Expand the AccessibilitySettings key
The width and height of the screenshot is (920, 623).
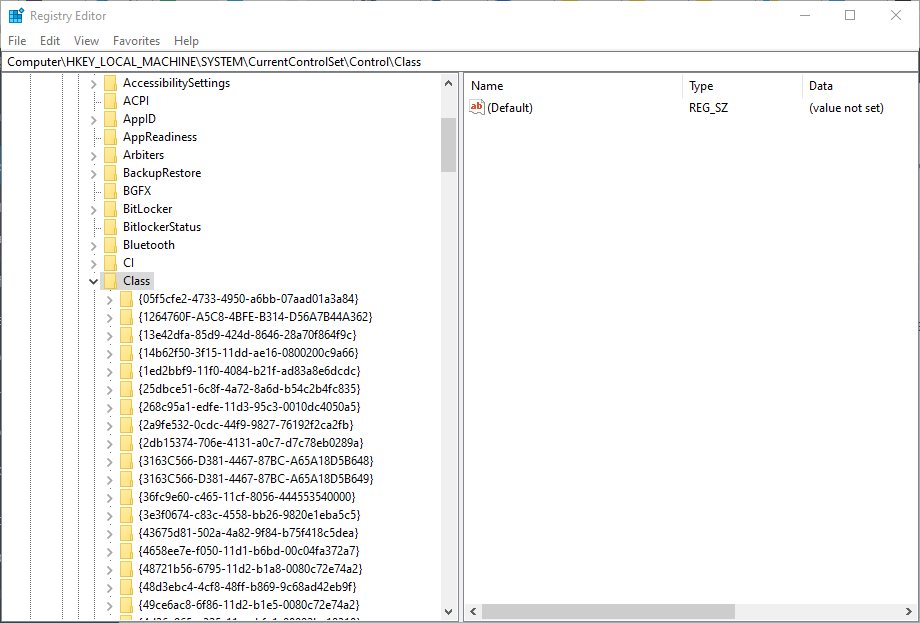pyautogui.click(x=93, y=84)
